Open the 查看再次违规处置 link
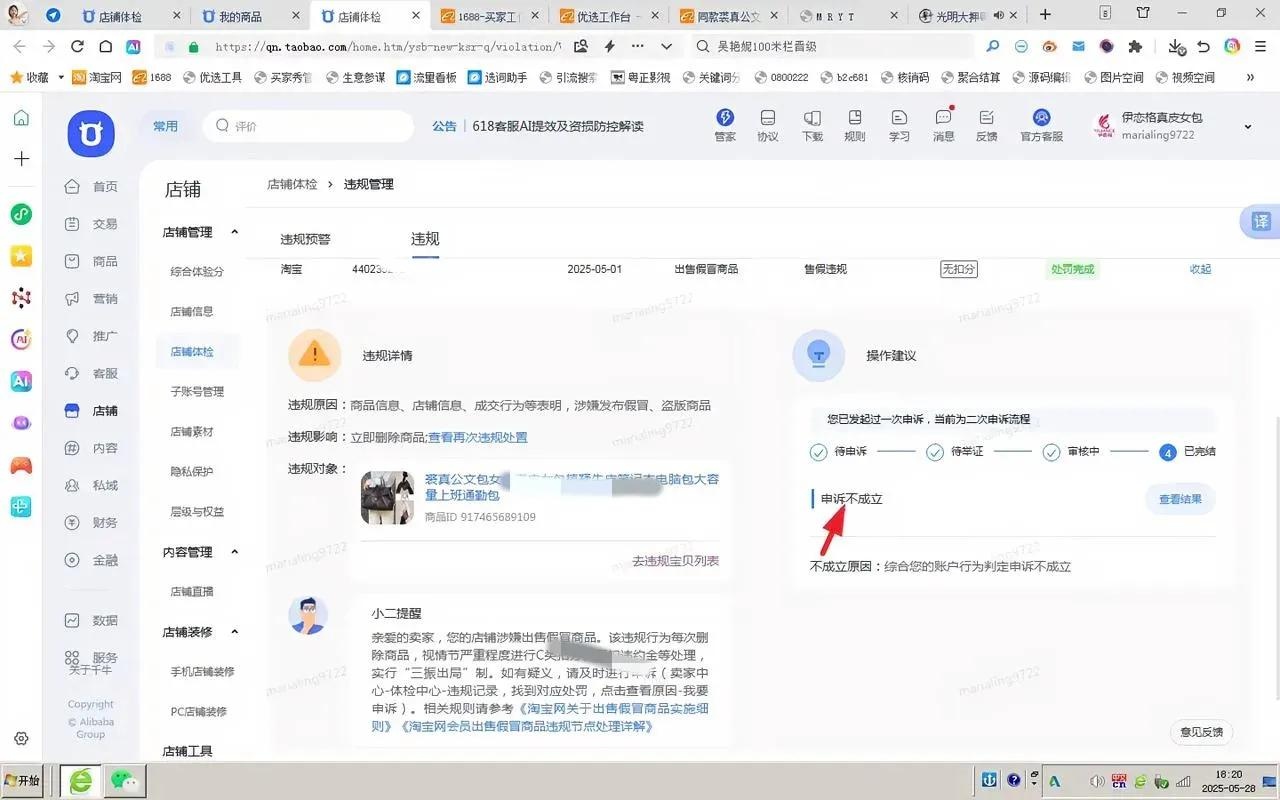Screen dimensions: 1280x800 click(478, 437)
